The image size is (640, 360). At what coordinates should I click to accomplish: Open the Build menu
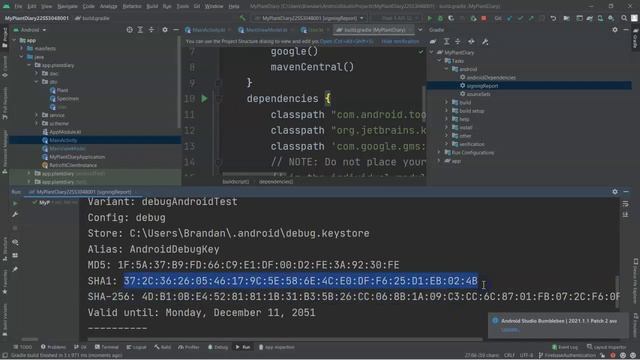152,6
